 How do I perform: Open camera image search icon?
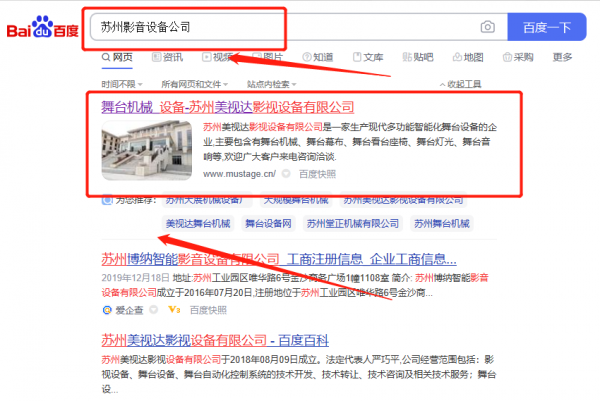487,27
